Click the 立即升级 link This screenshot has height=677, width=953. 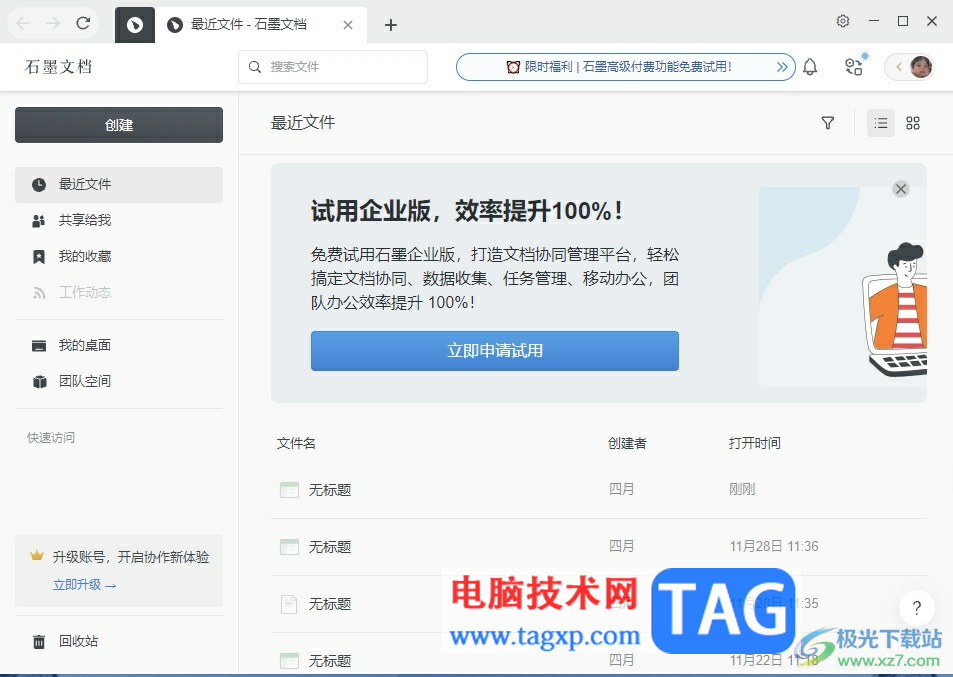(x=84, y=585)
